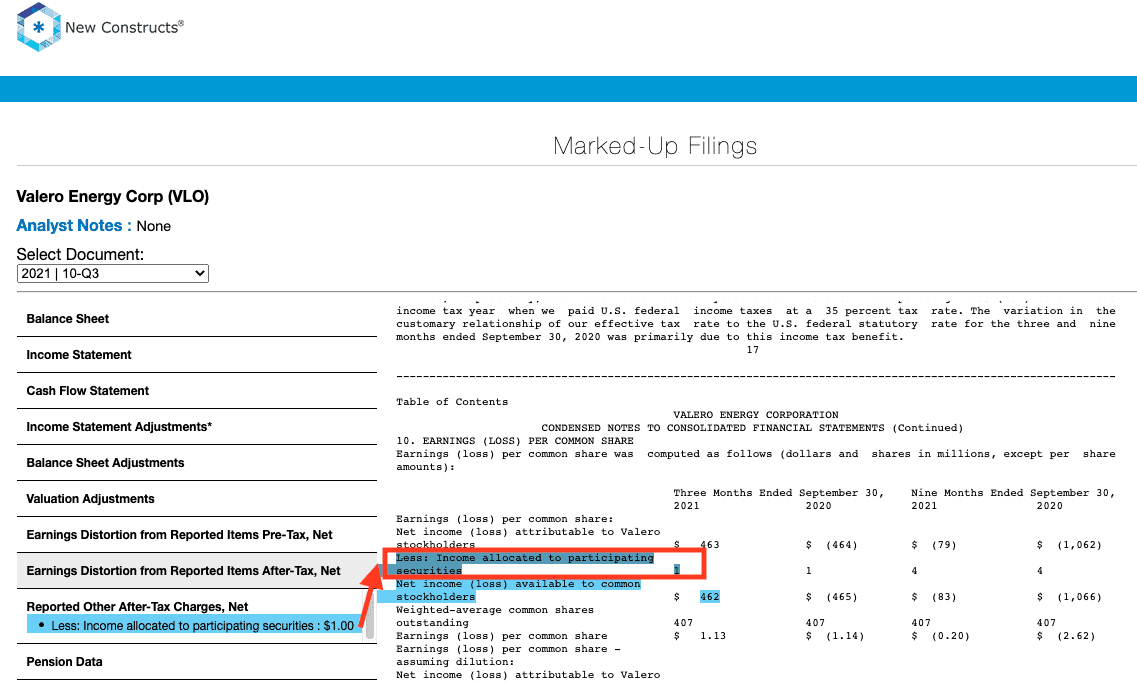
Task: Click the Table of Contents text in filing
Action: point(452,402)
